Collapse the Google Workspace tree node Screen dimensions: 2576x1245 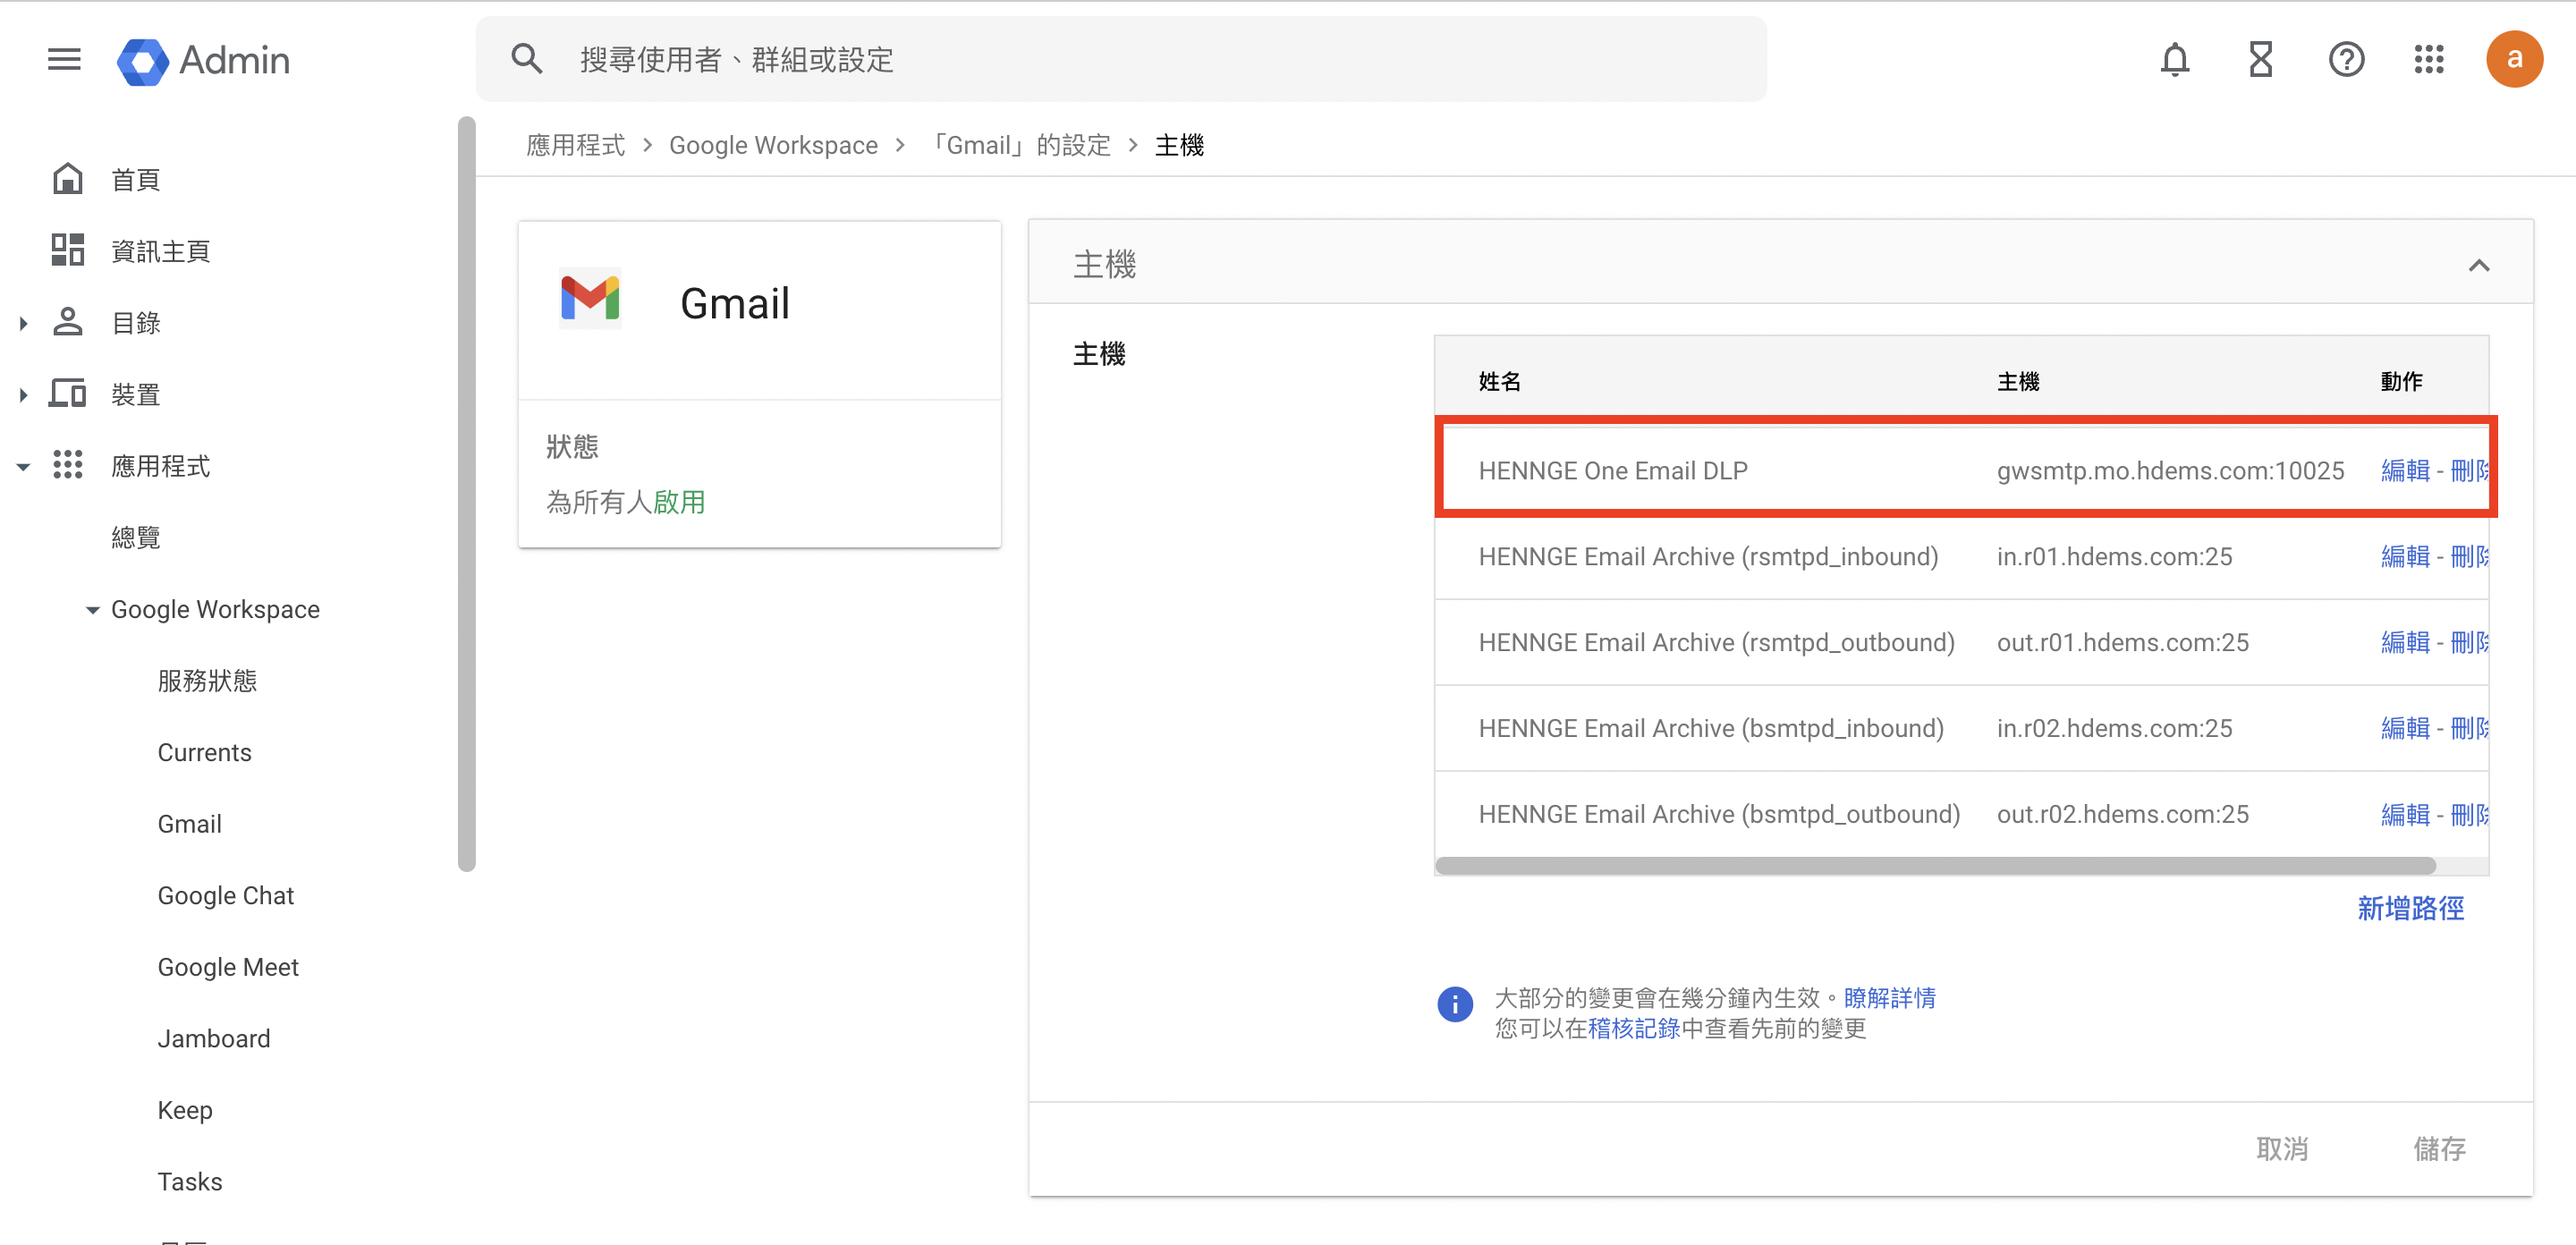(92, 609)
